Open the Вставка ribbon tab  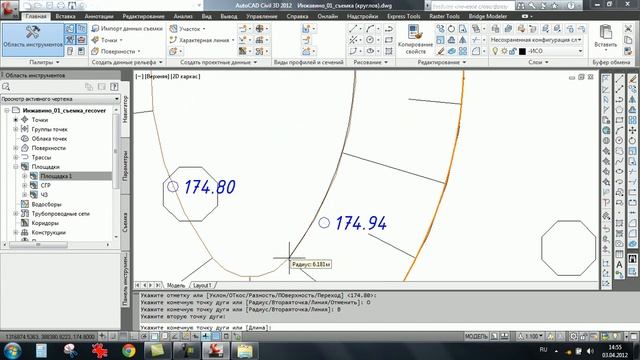pyautogui.click(x=65, y=16)
